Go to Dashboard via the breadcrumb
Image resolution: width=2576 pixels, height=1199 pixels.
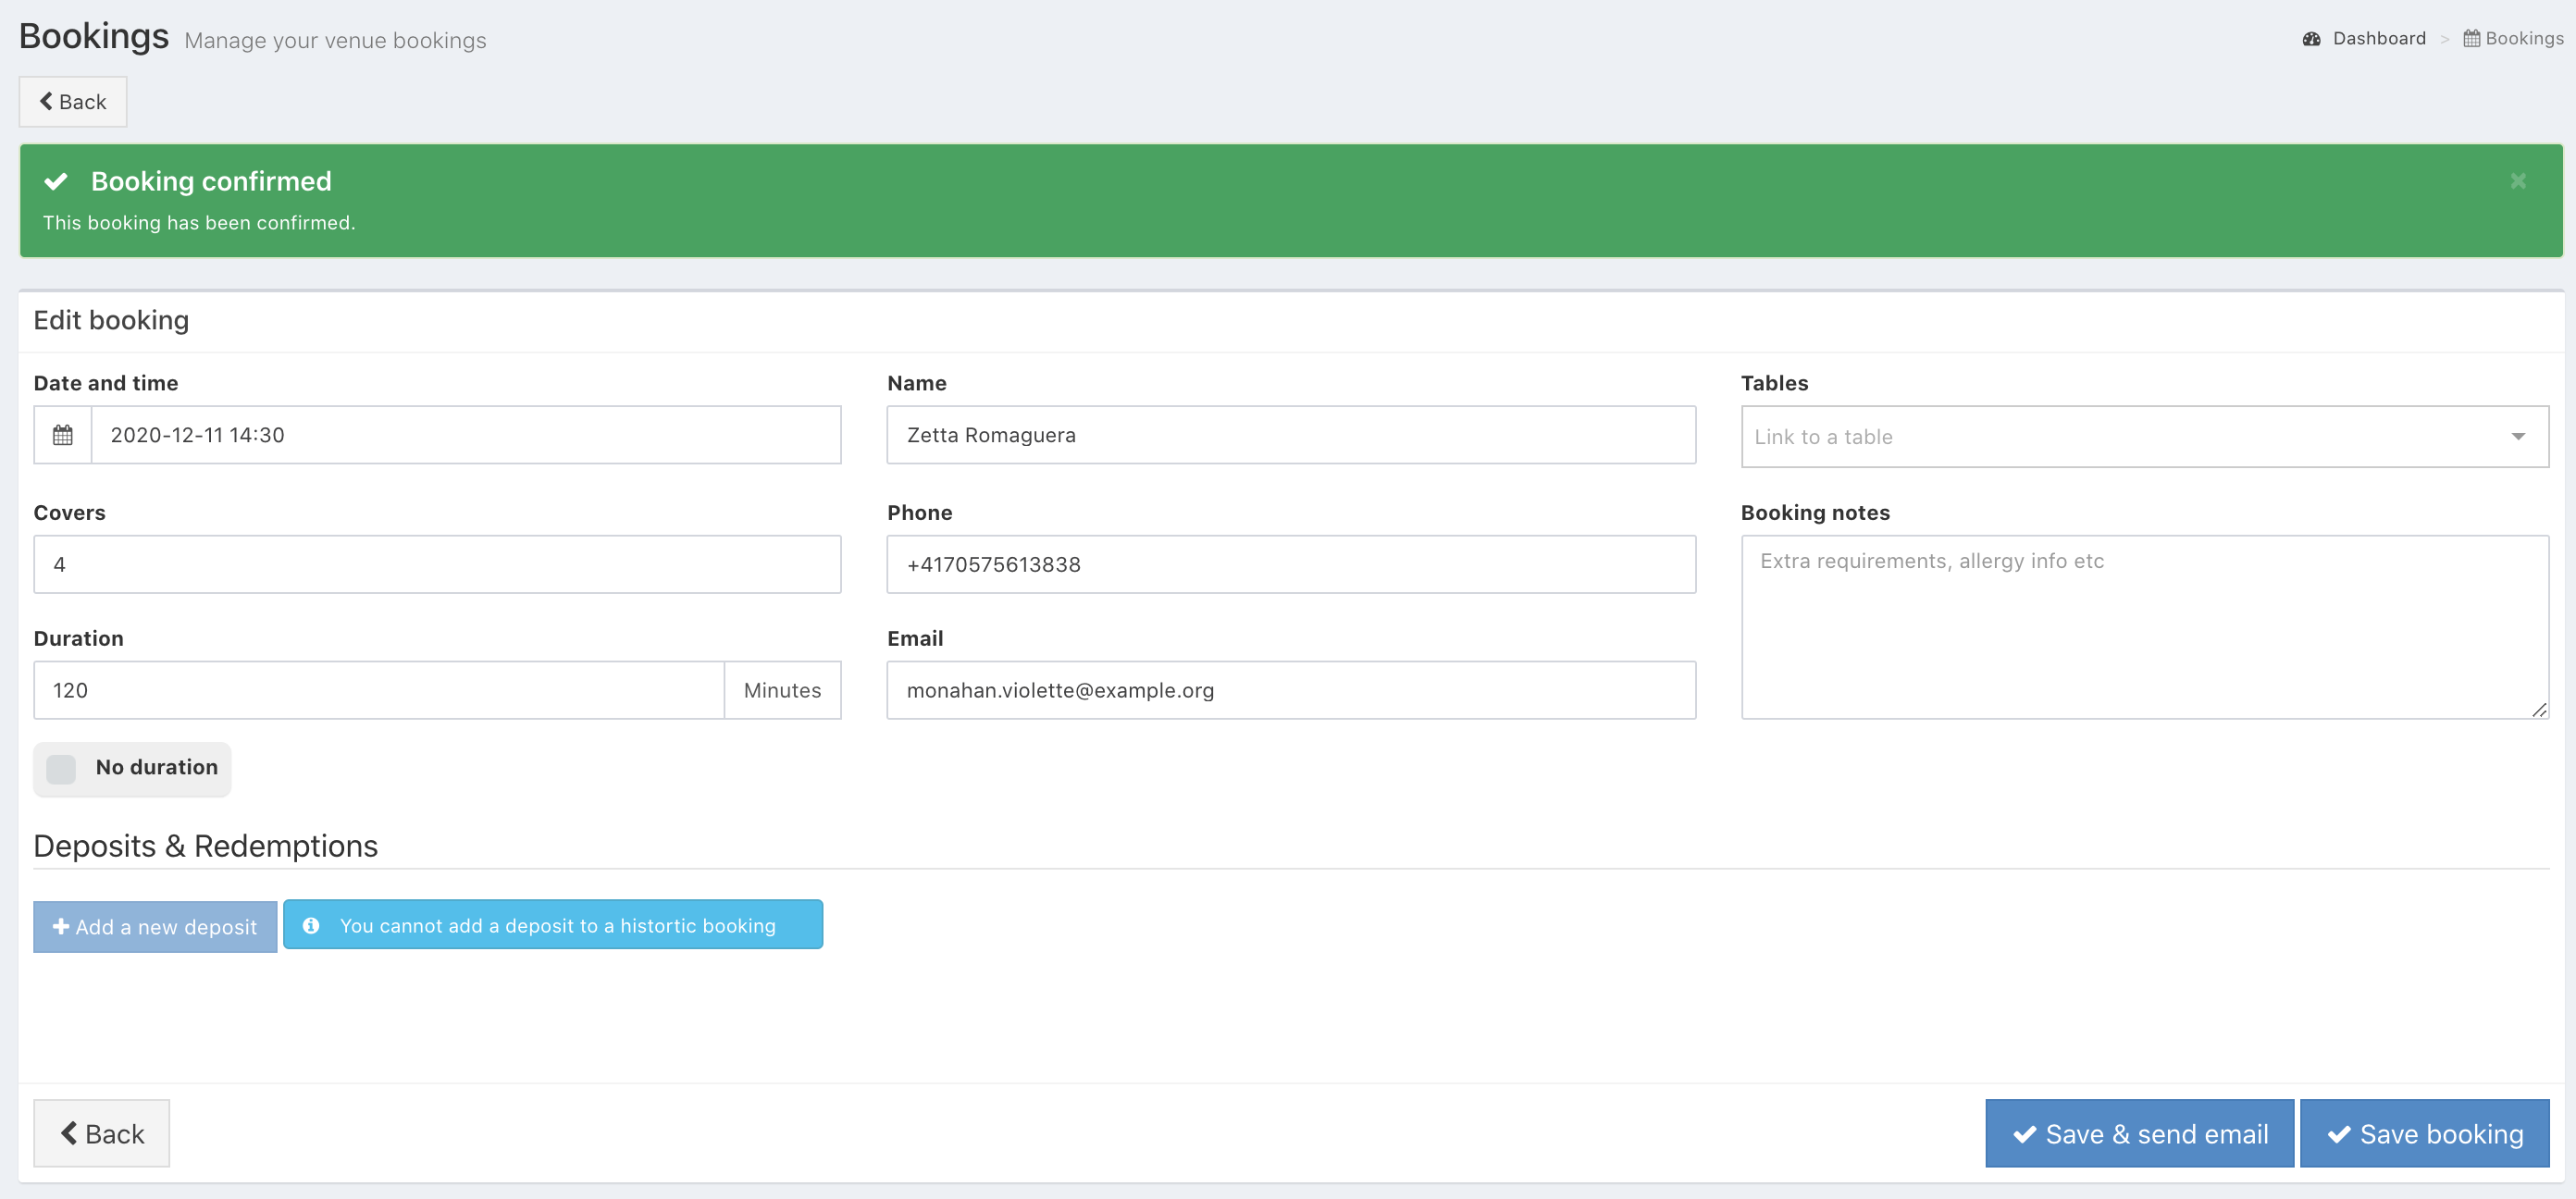click(2378, 39)
